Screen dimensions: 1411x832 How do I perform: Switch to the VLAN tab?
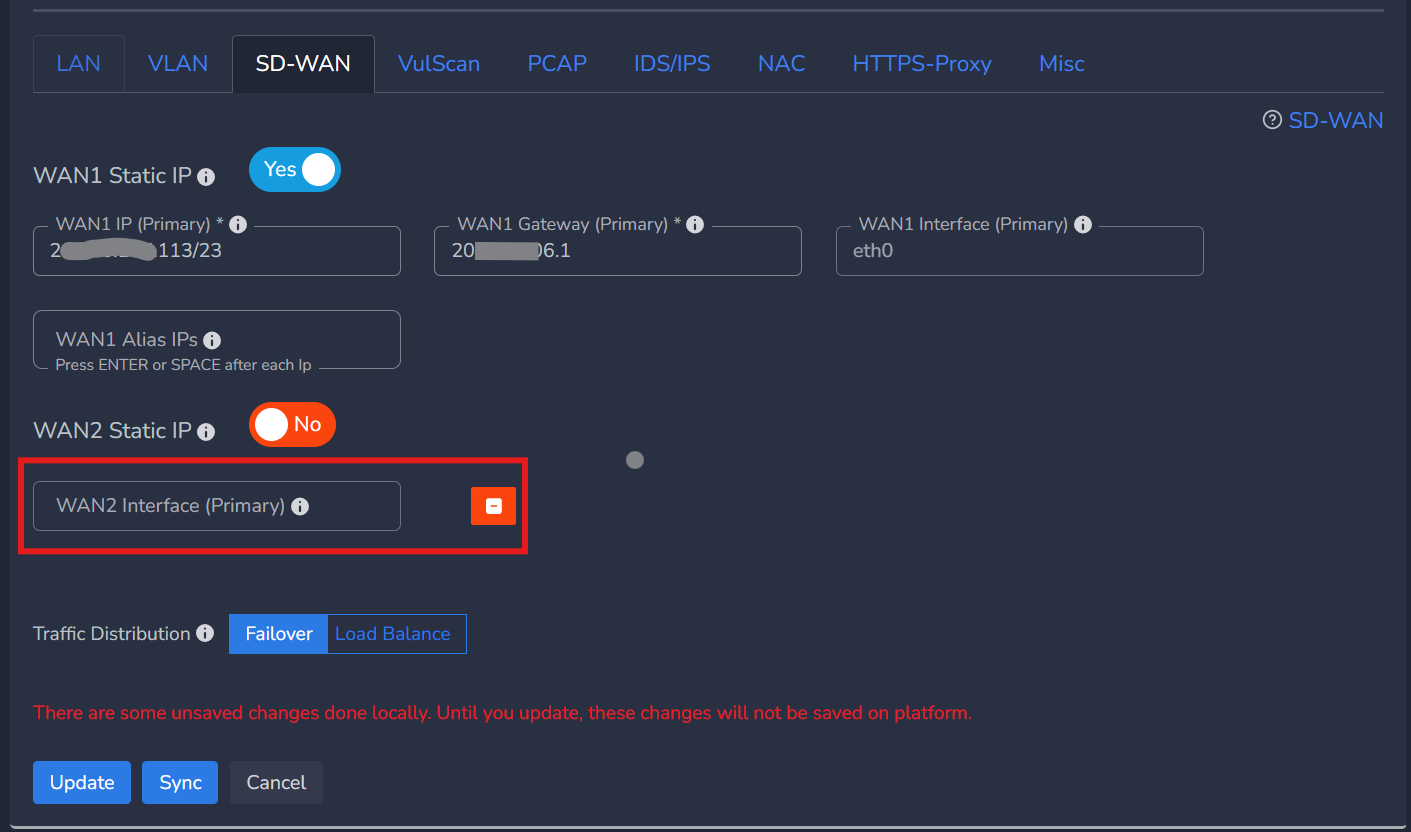coord(178,64)
